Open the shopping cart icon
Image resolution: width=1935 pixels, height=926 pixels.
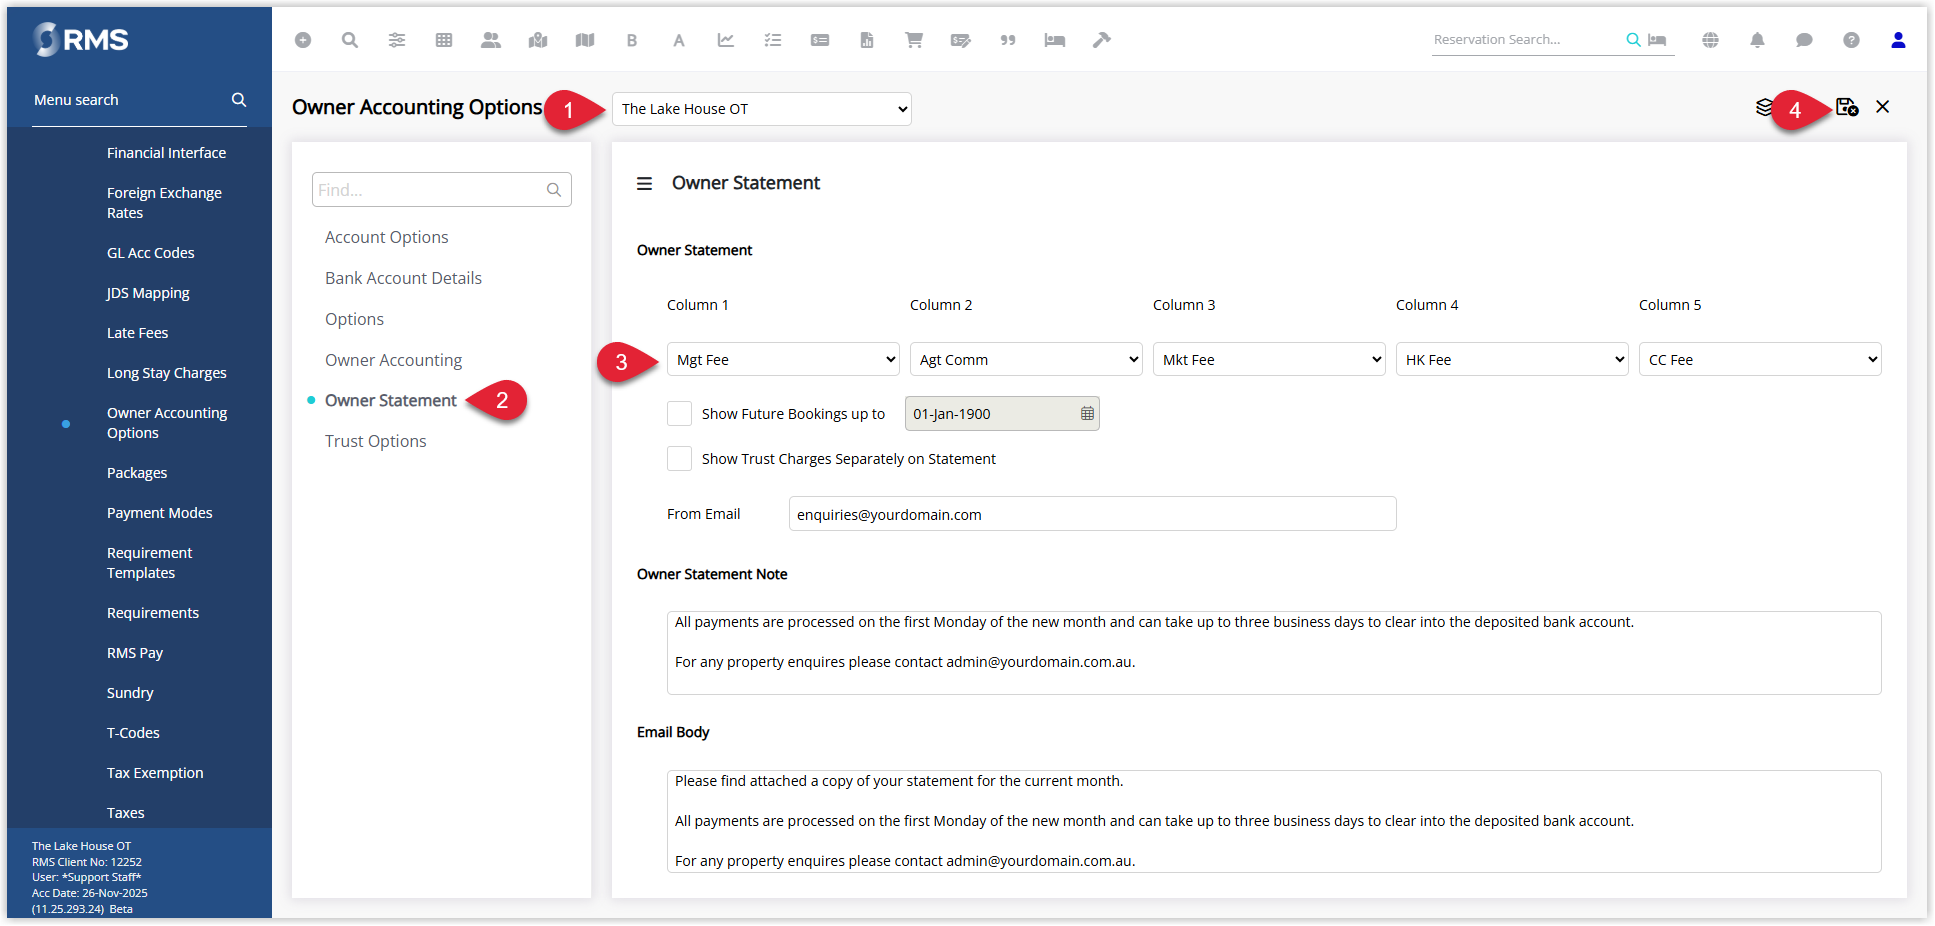pyautogui.click(x=914, y=40)
